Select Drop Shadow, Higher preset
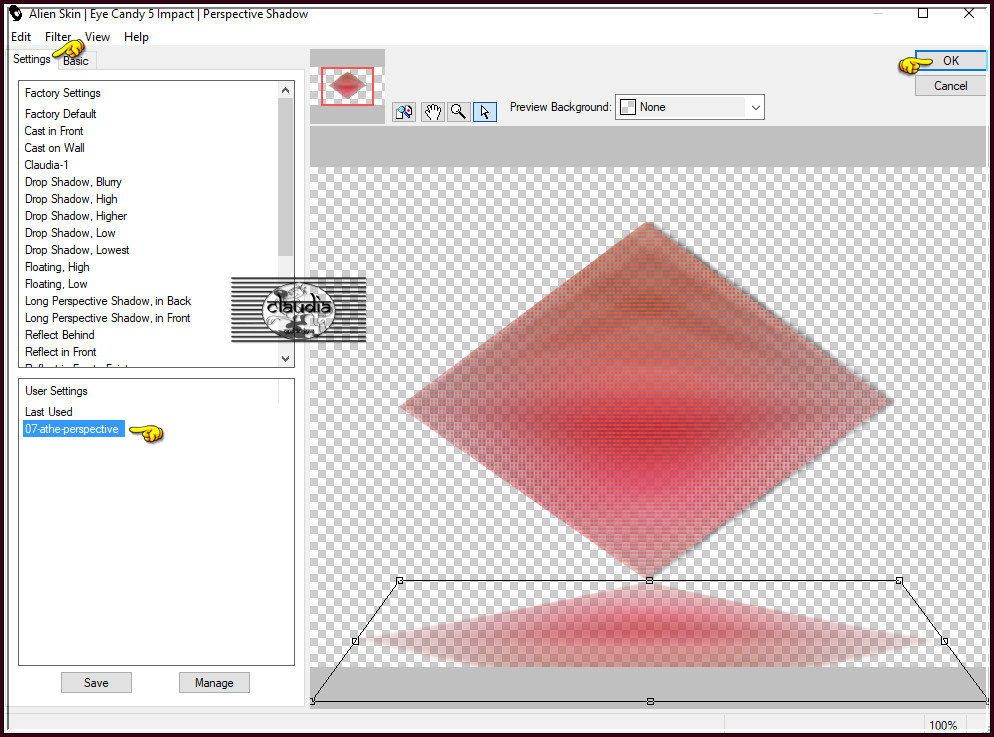The height and width of the screenshot is (737, 994). 76,216
